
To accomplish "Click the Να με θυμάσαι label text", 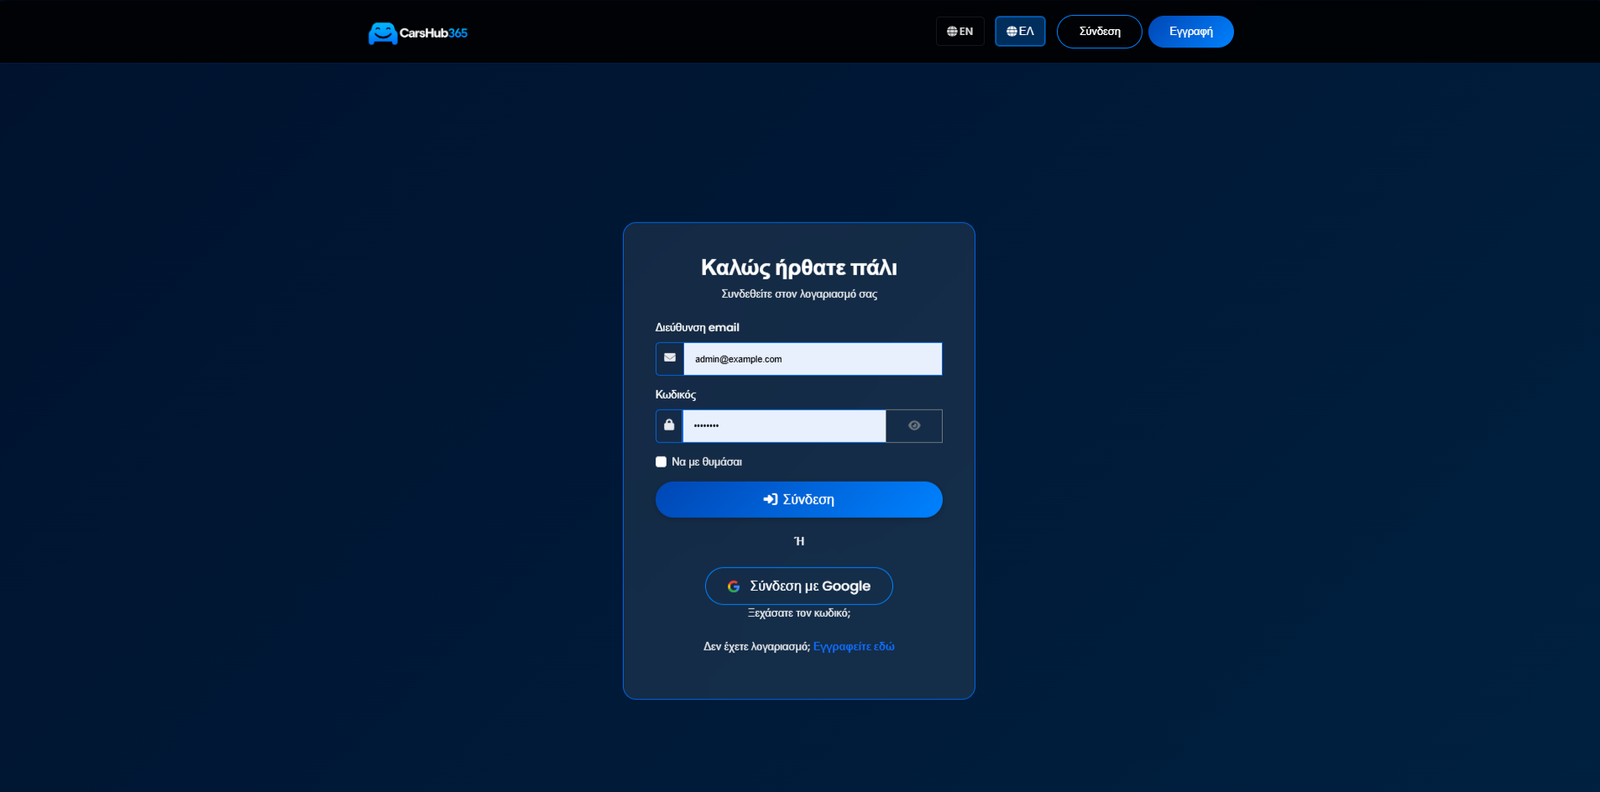I will click(707, 462).
